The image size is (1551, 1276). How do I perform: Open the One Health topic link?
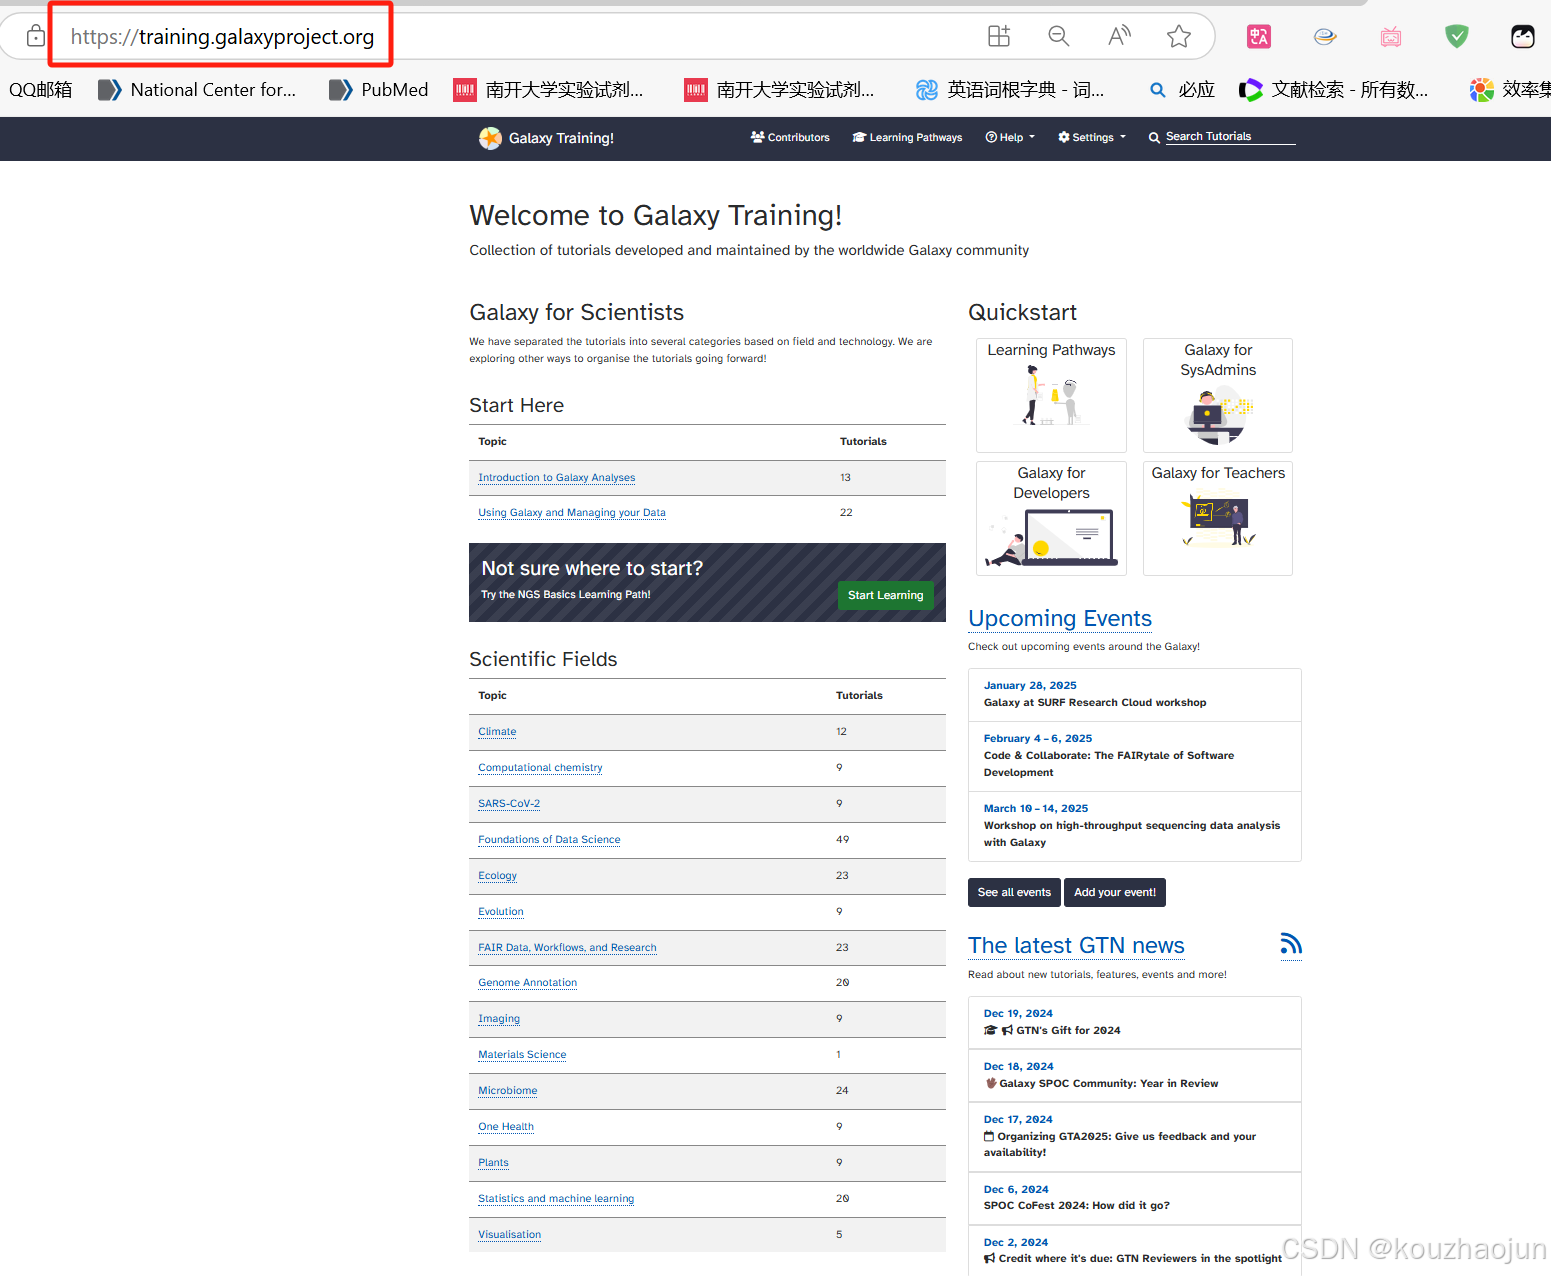(x=506, y=1127)
